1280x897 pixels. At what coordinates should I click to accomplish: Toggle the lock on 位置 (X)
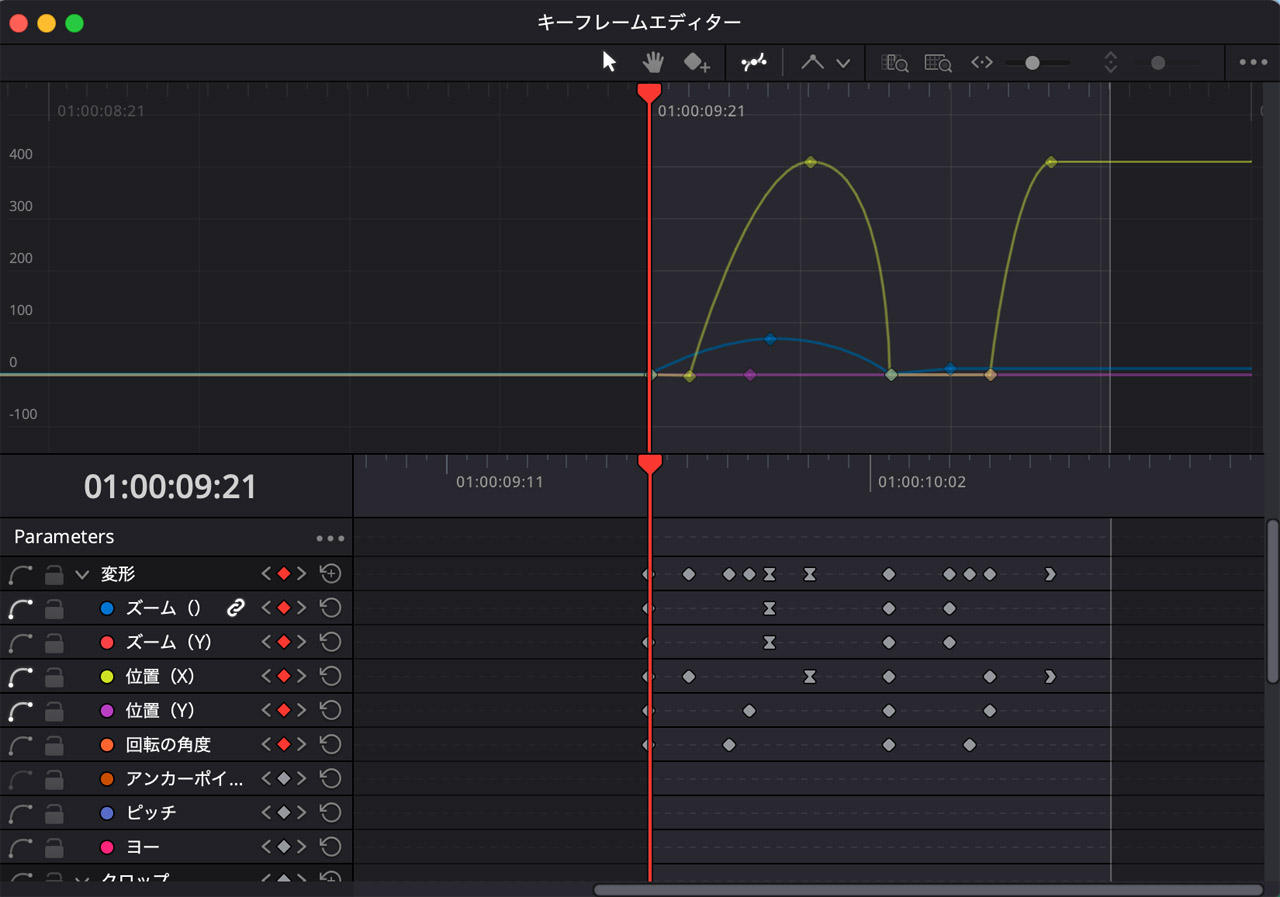click(x=55, y=677)
